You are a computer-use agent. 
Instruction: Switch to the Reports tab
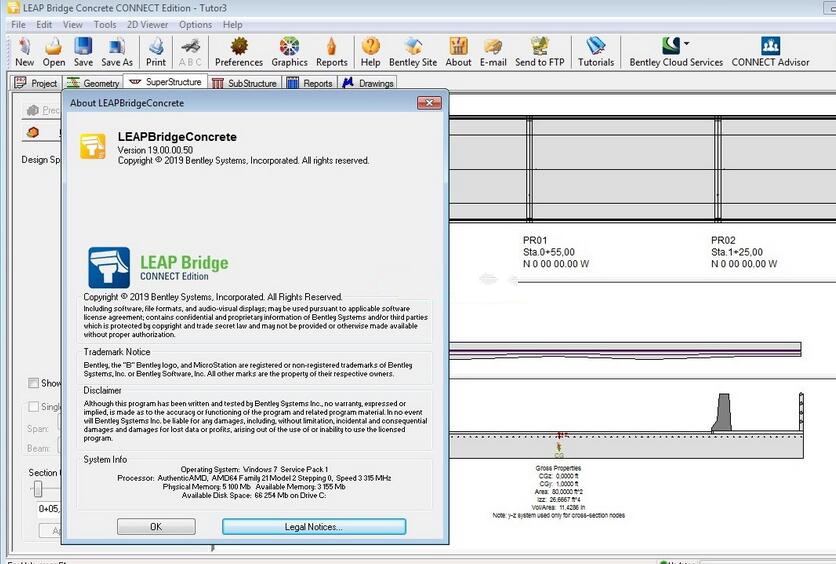tap(310, 83)
